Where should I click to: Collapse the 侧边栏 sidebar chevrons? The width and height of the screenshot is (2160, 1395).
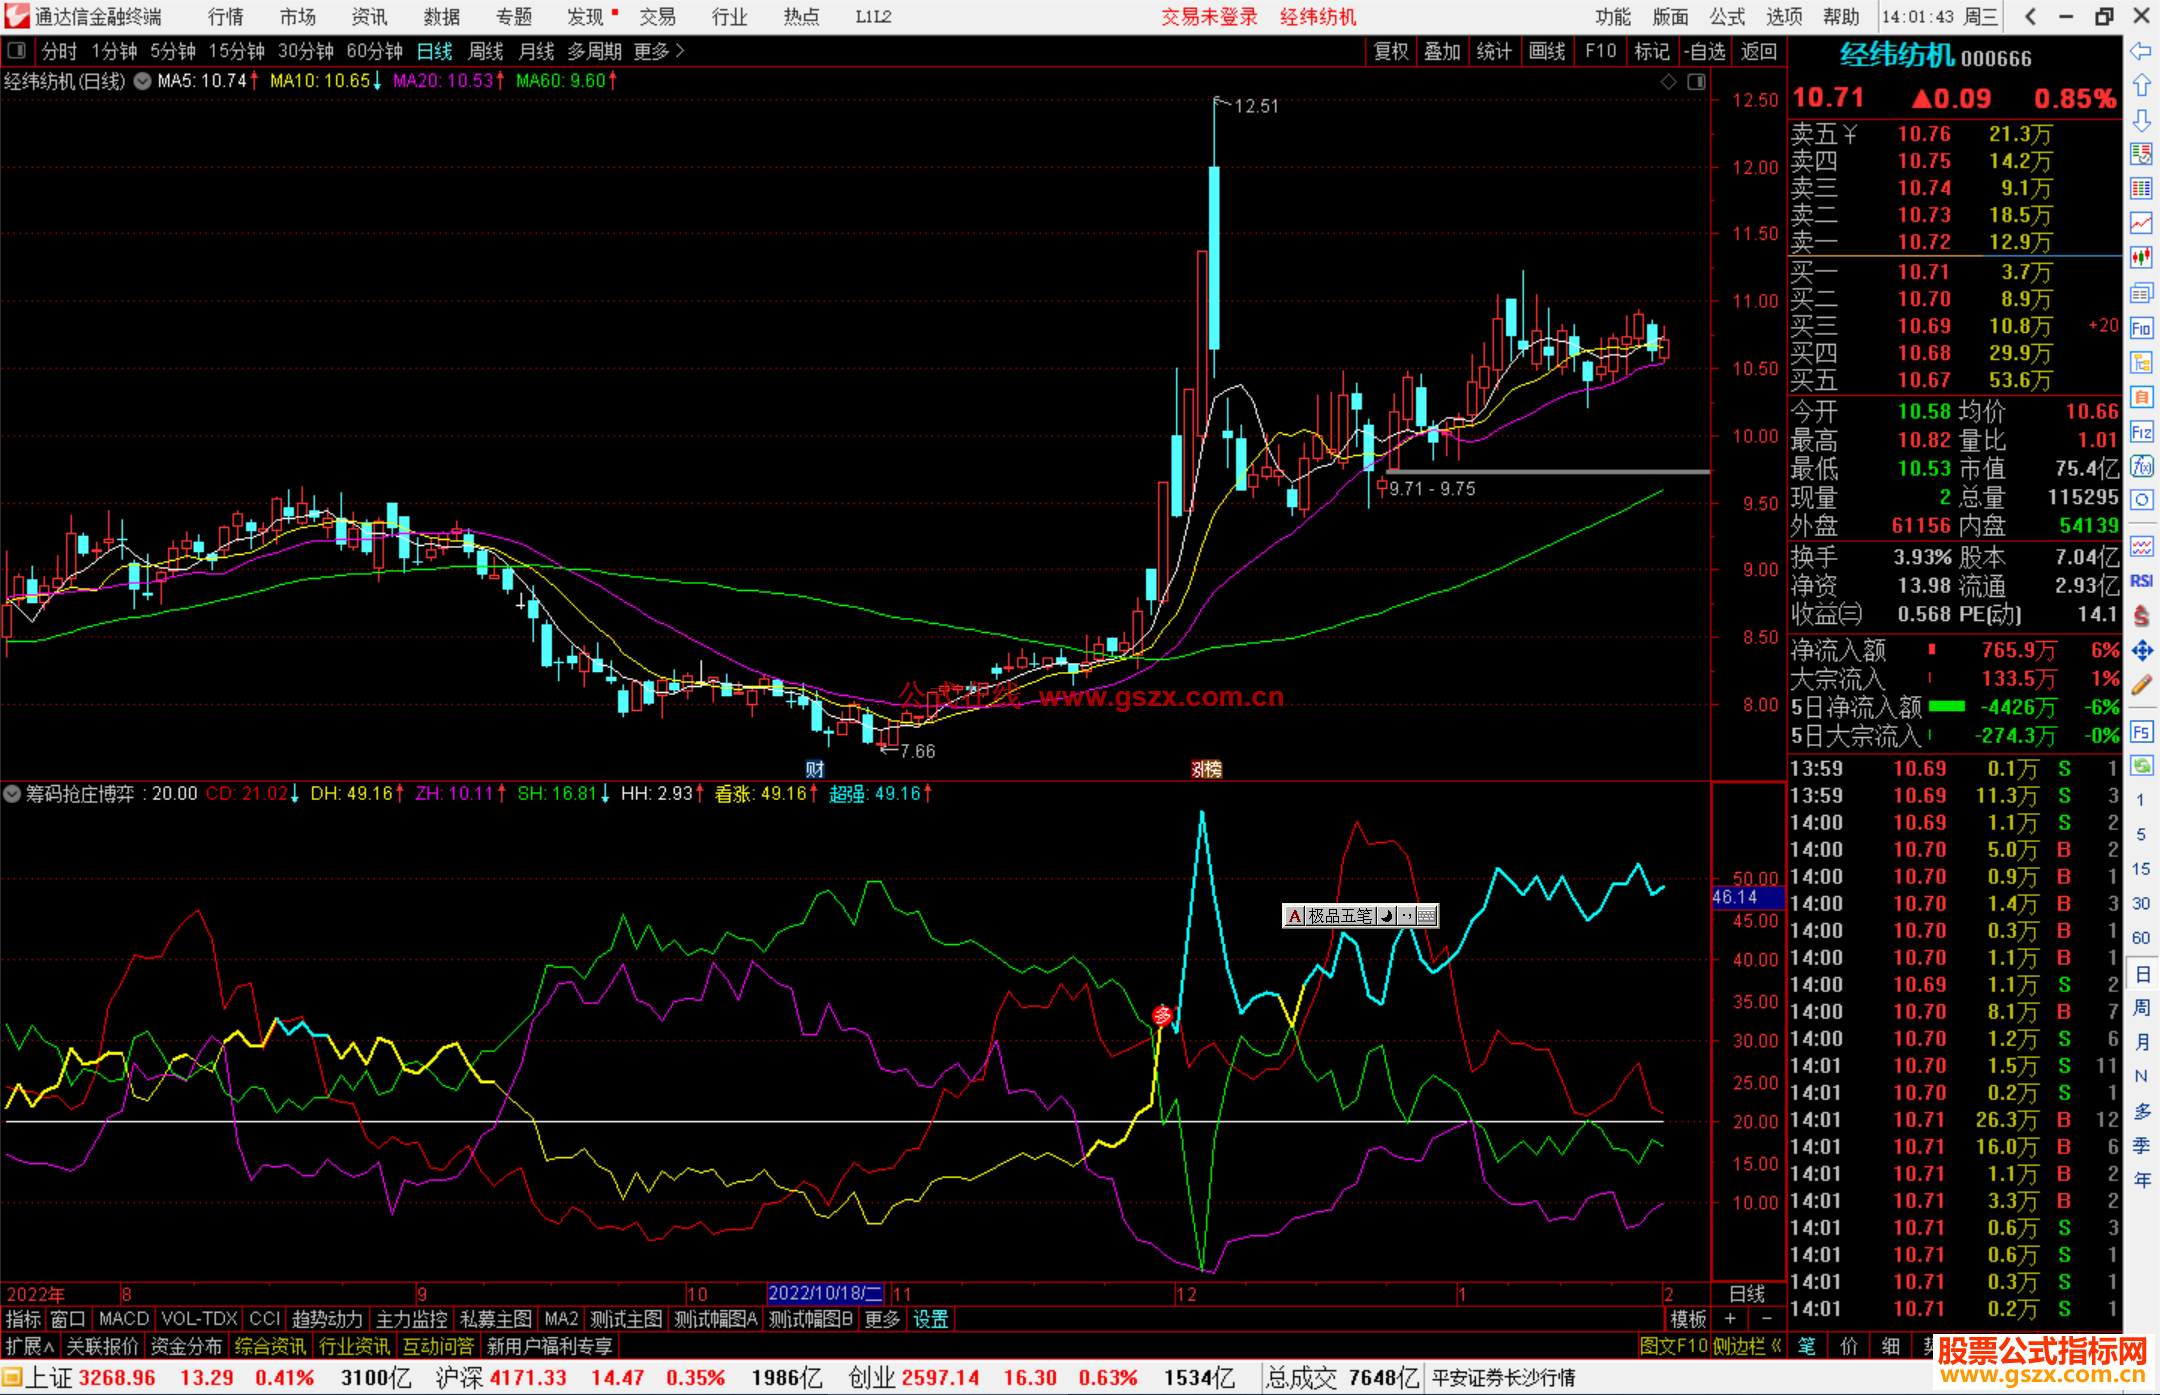point(1776,1346)
